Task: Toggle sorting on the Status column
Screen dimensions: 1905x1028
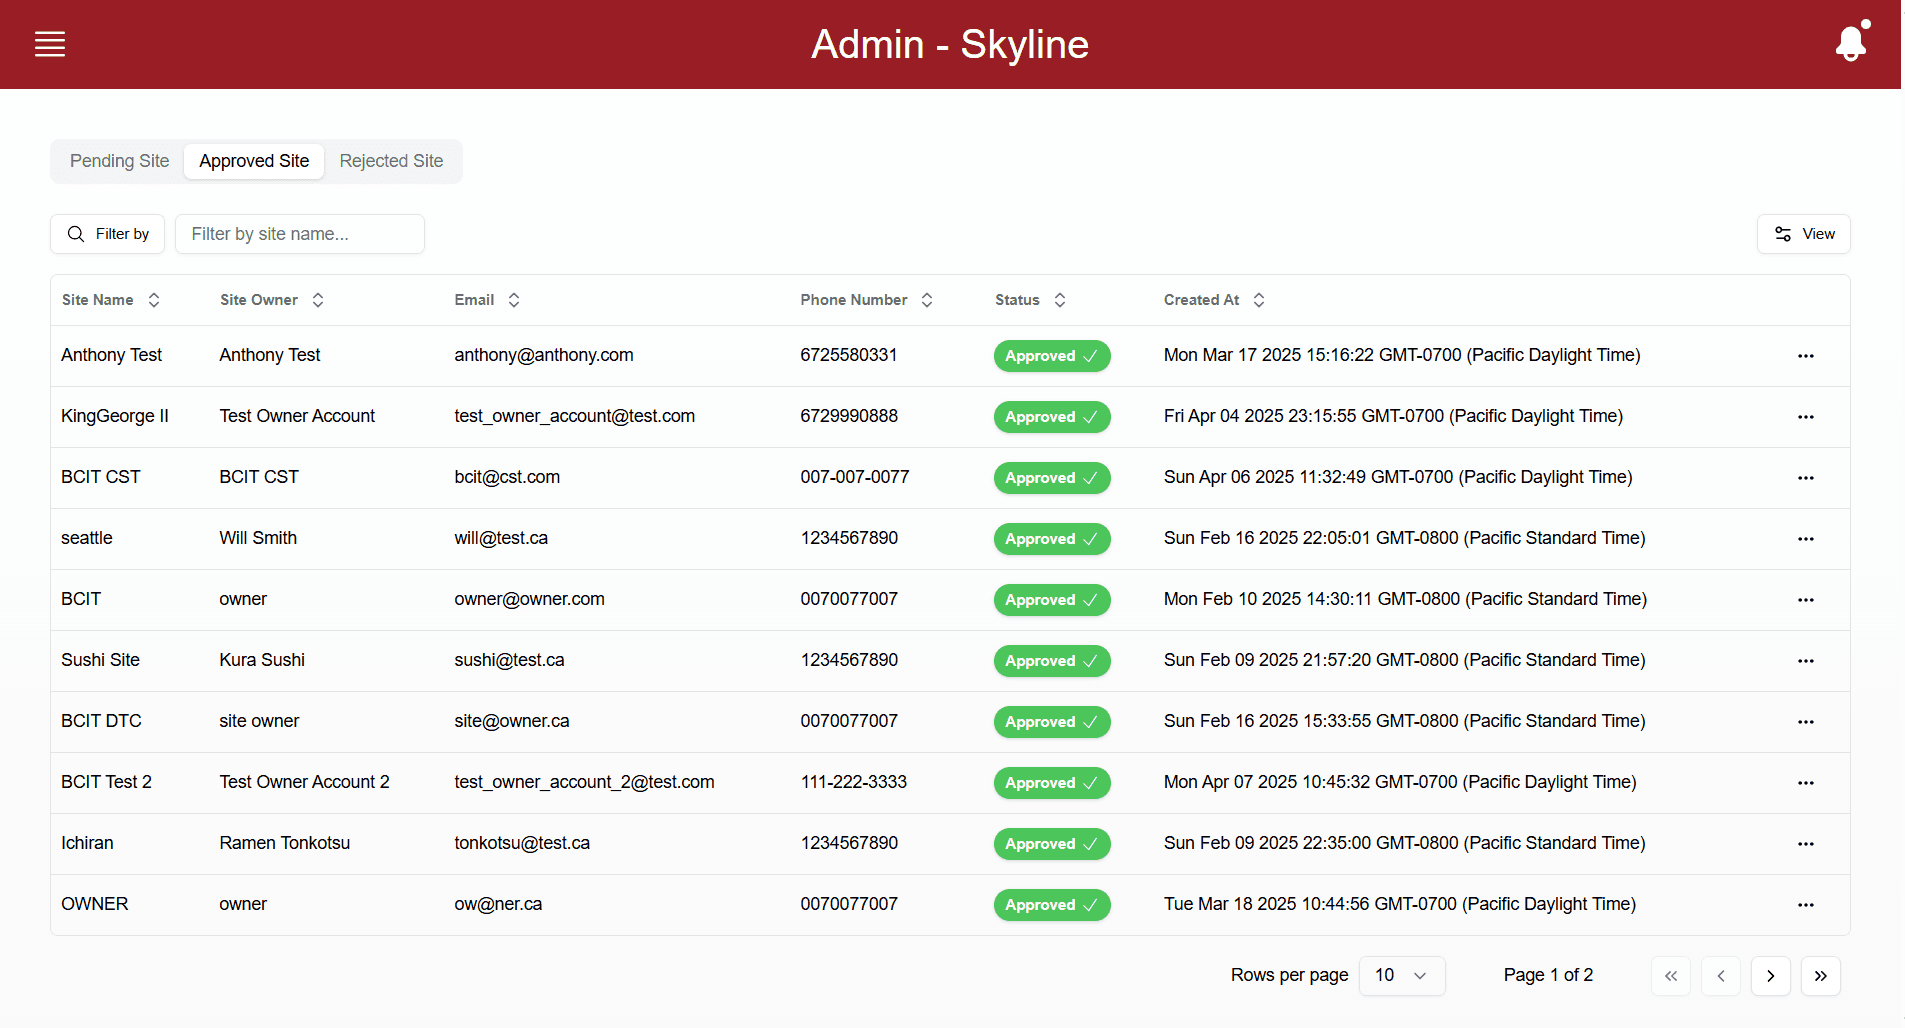Action: point(1029,300)
